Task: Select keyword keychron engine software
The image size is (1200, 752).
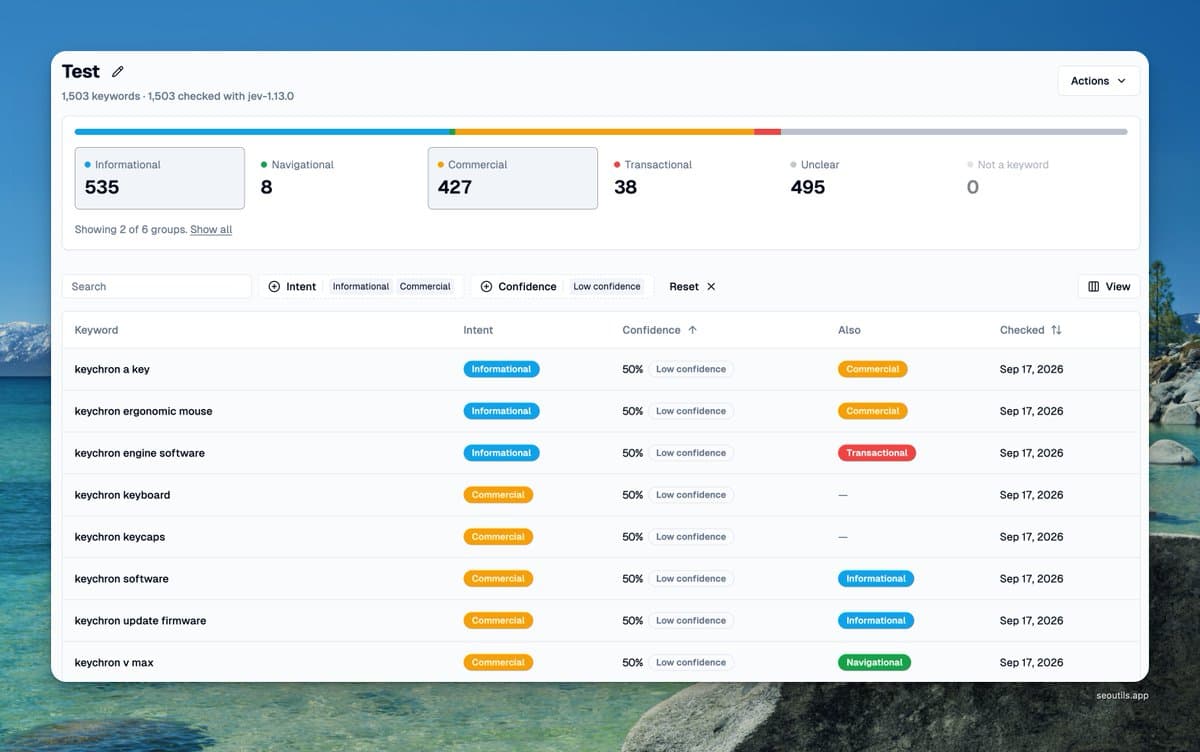Action: pos(139,453)
